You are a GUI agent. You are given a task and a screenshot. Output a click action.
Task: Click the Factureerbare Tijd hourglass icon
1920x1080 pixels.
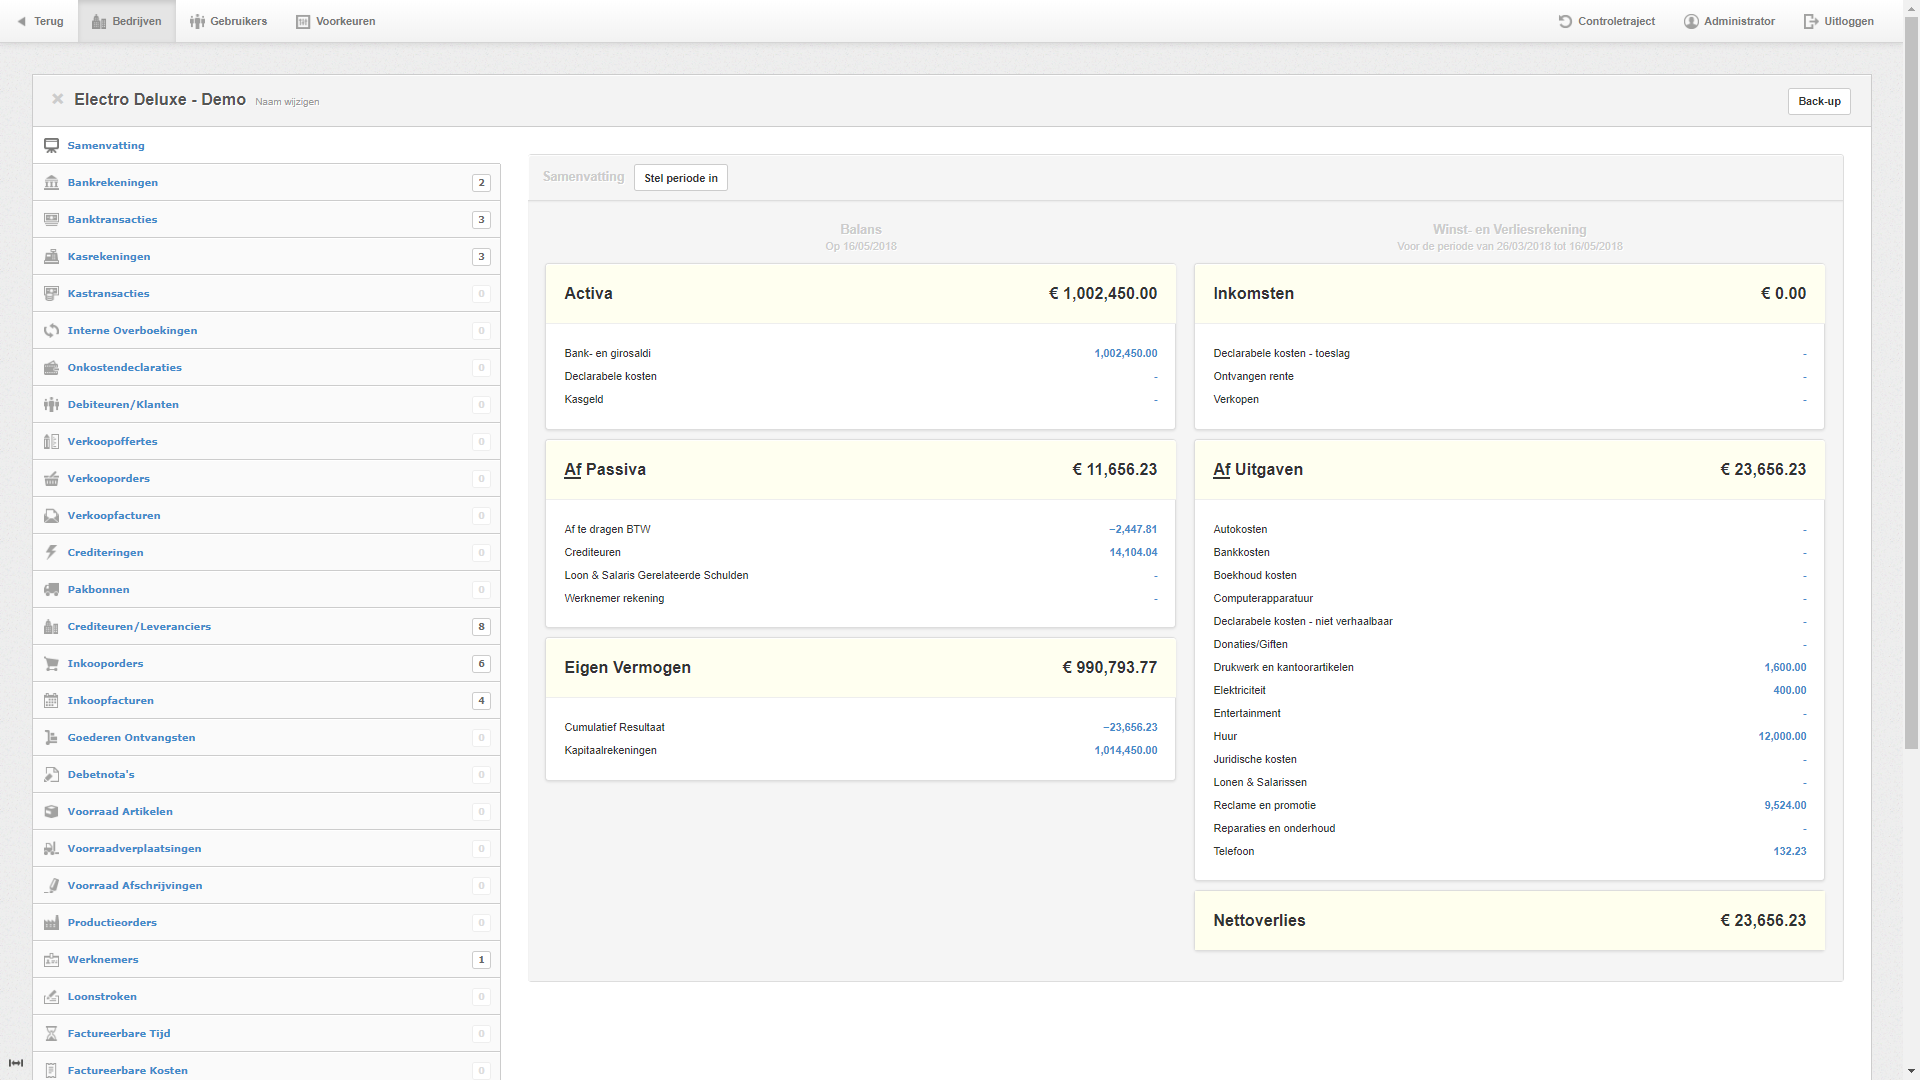click(51, 1034)
